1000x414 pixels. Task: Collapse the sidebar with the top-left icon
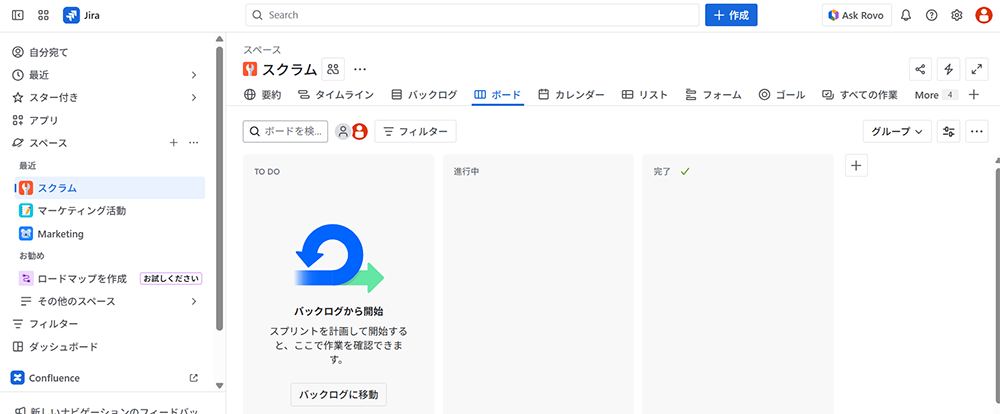tap(18, 15)
